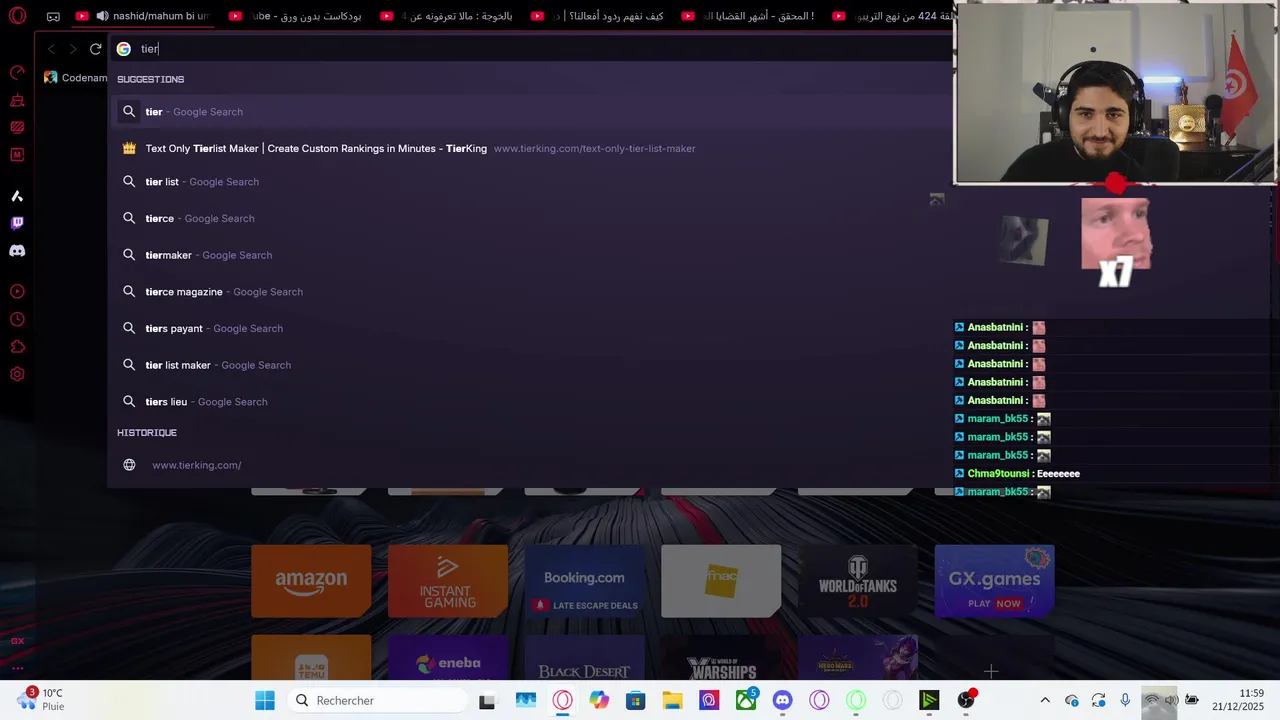The width and height of the screenshot is (1280, 720).
Task: Select the 'tier list' search suggestion
Action: [x=530, y=182]
